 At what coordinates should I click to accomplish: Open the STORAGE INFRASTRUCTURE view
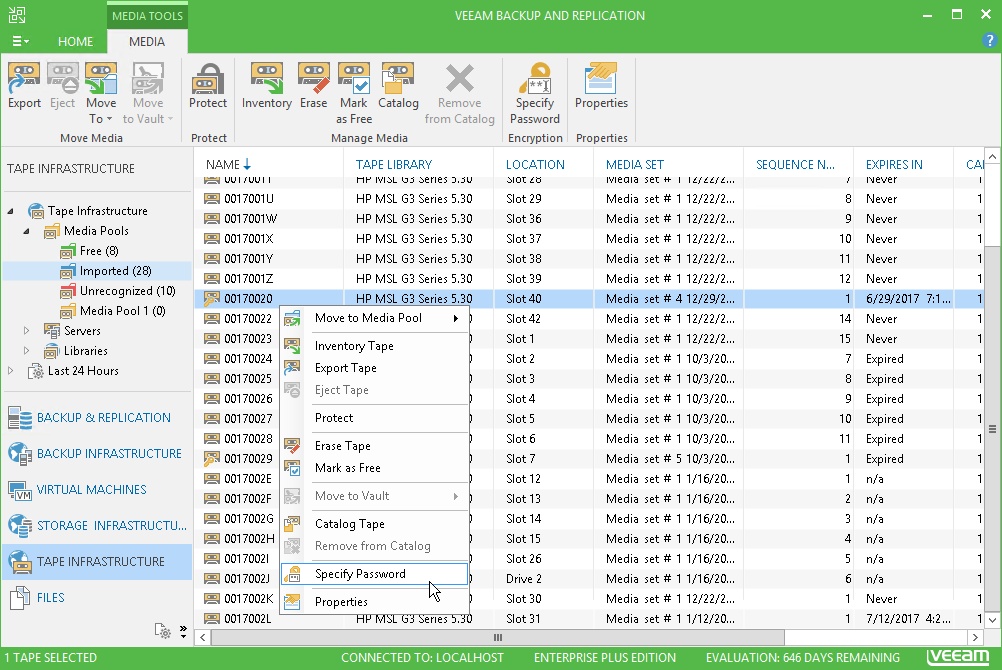click(96, 526)
